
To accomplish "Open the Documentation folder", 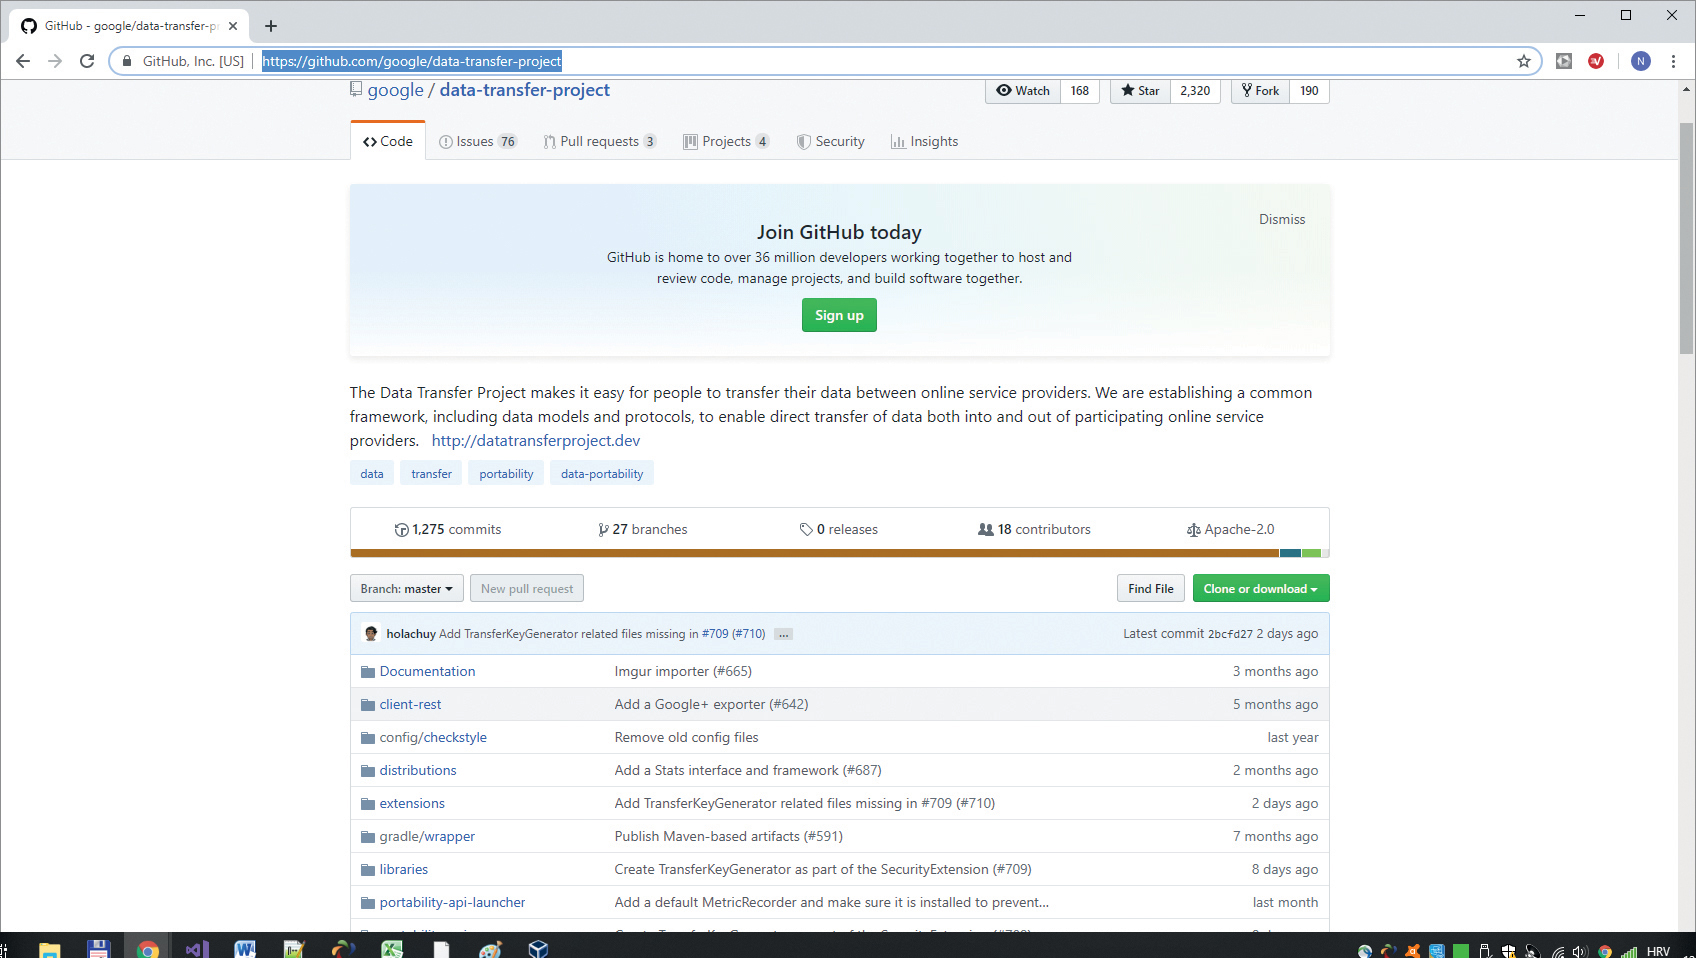I will 427,671.
